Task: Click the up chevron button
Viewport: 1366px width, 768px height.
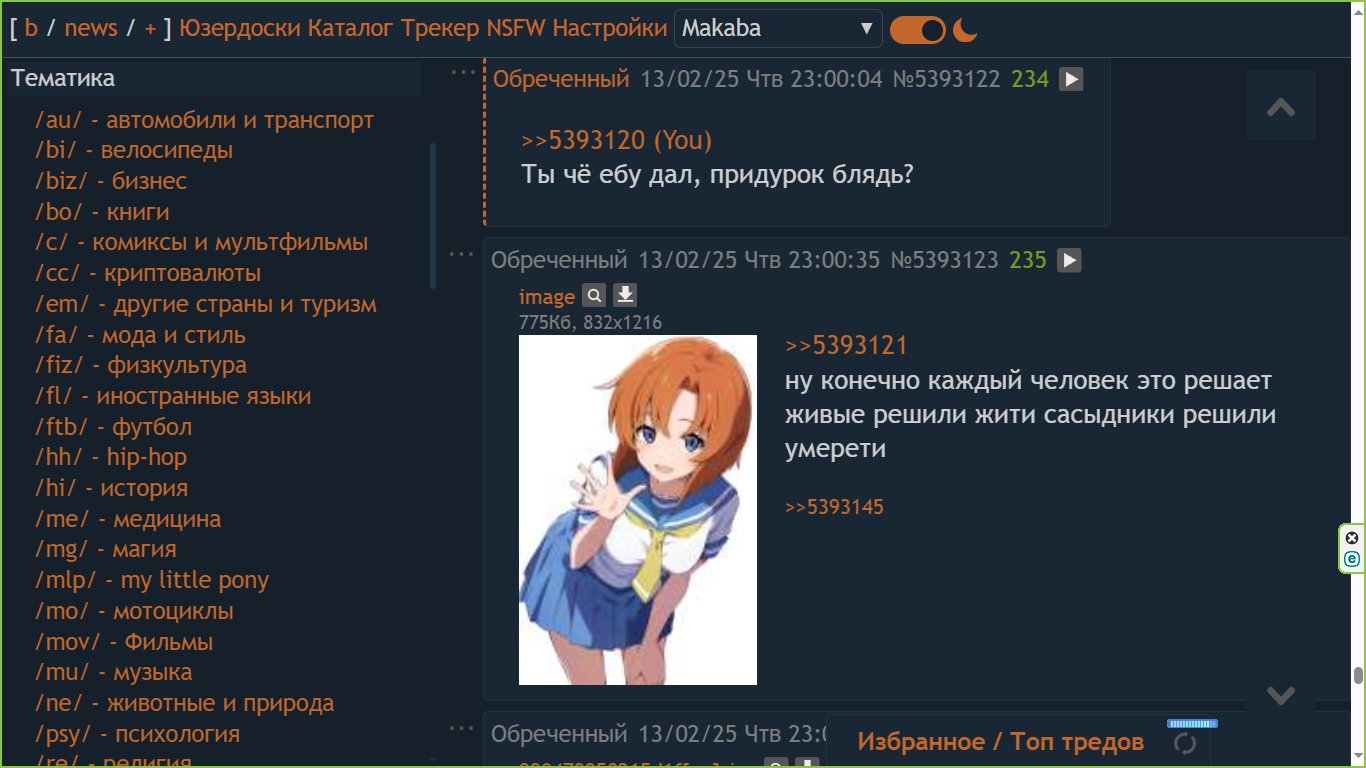Action: pos(1281,106)
